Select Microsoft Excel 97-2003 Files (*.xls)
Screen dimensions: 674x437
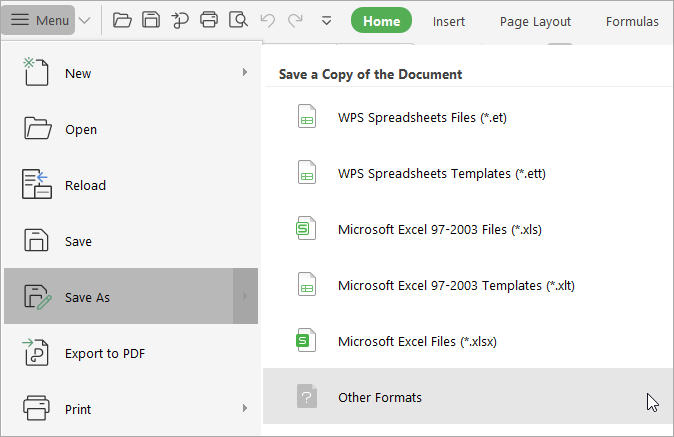coord(468,229)
